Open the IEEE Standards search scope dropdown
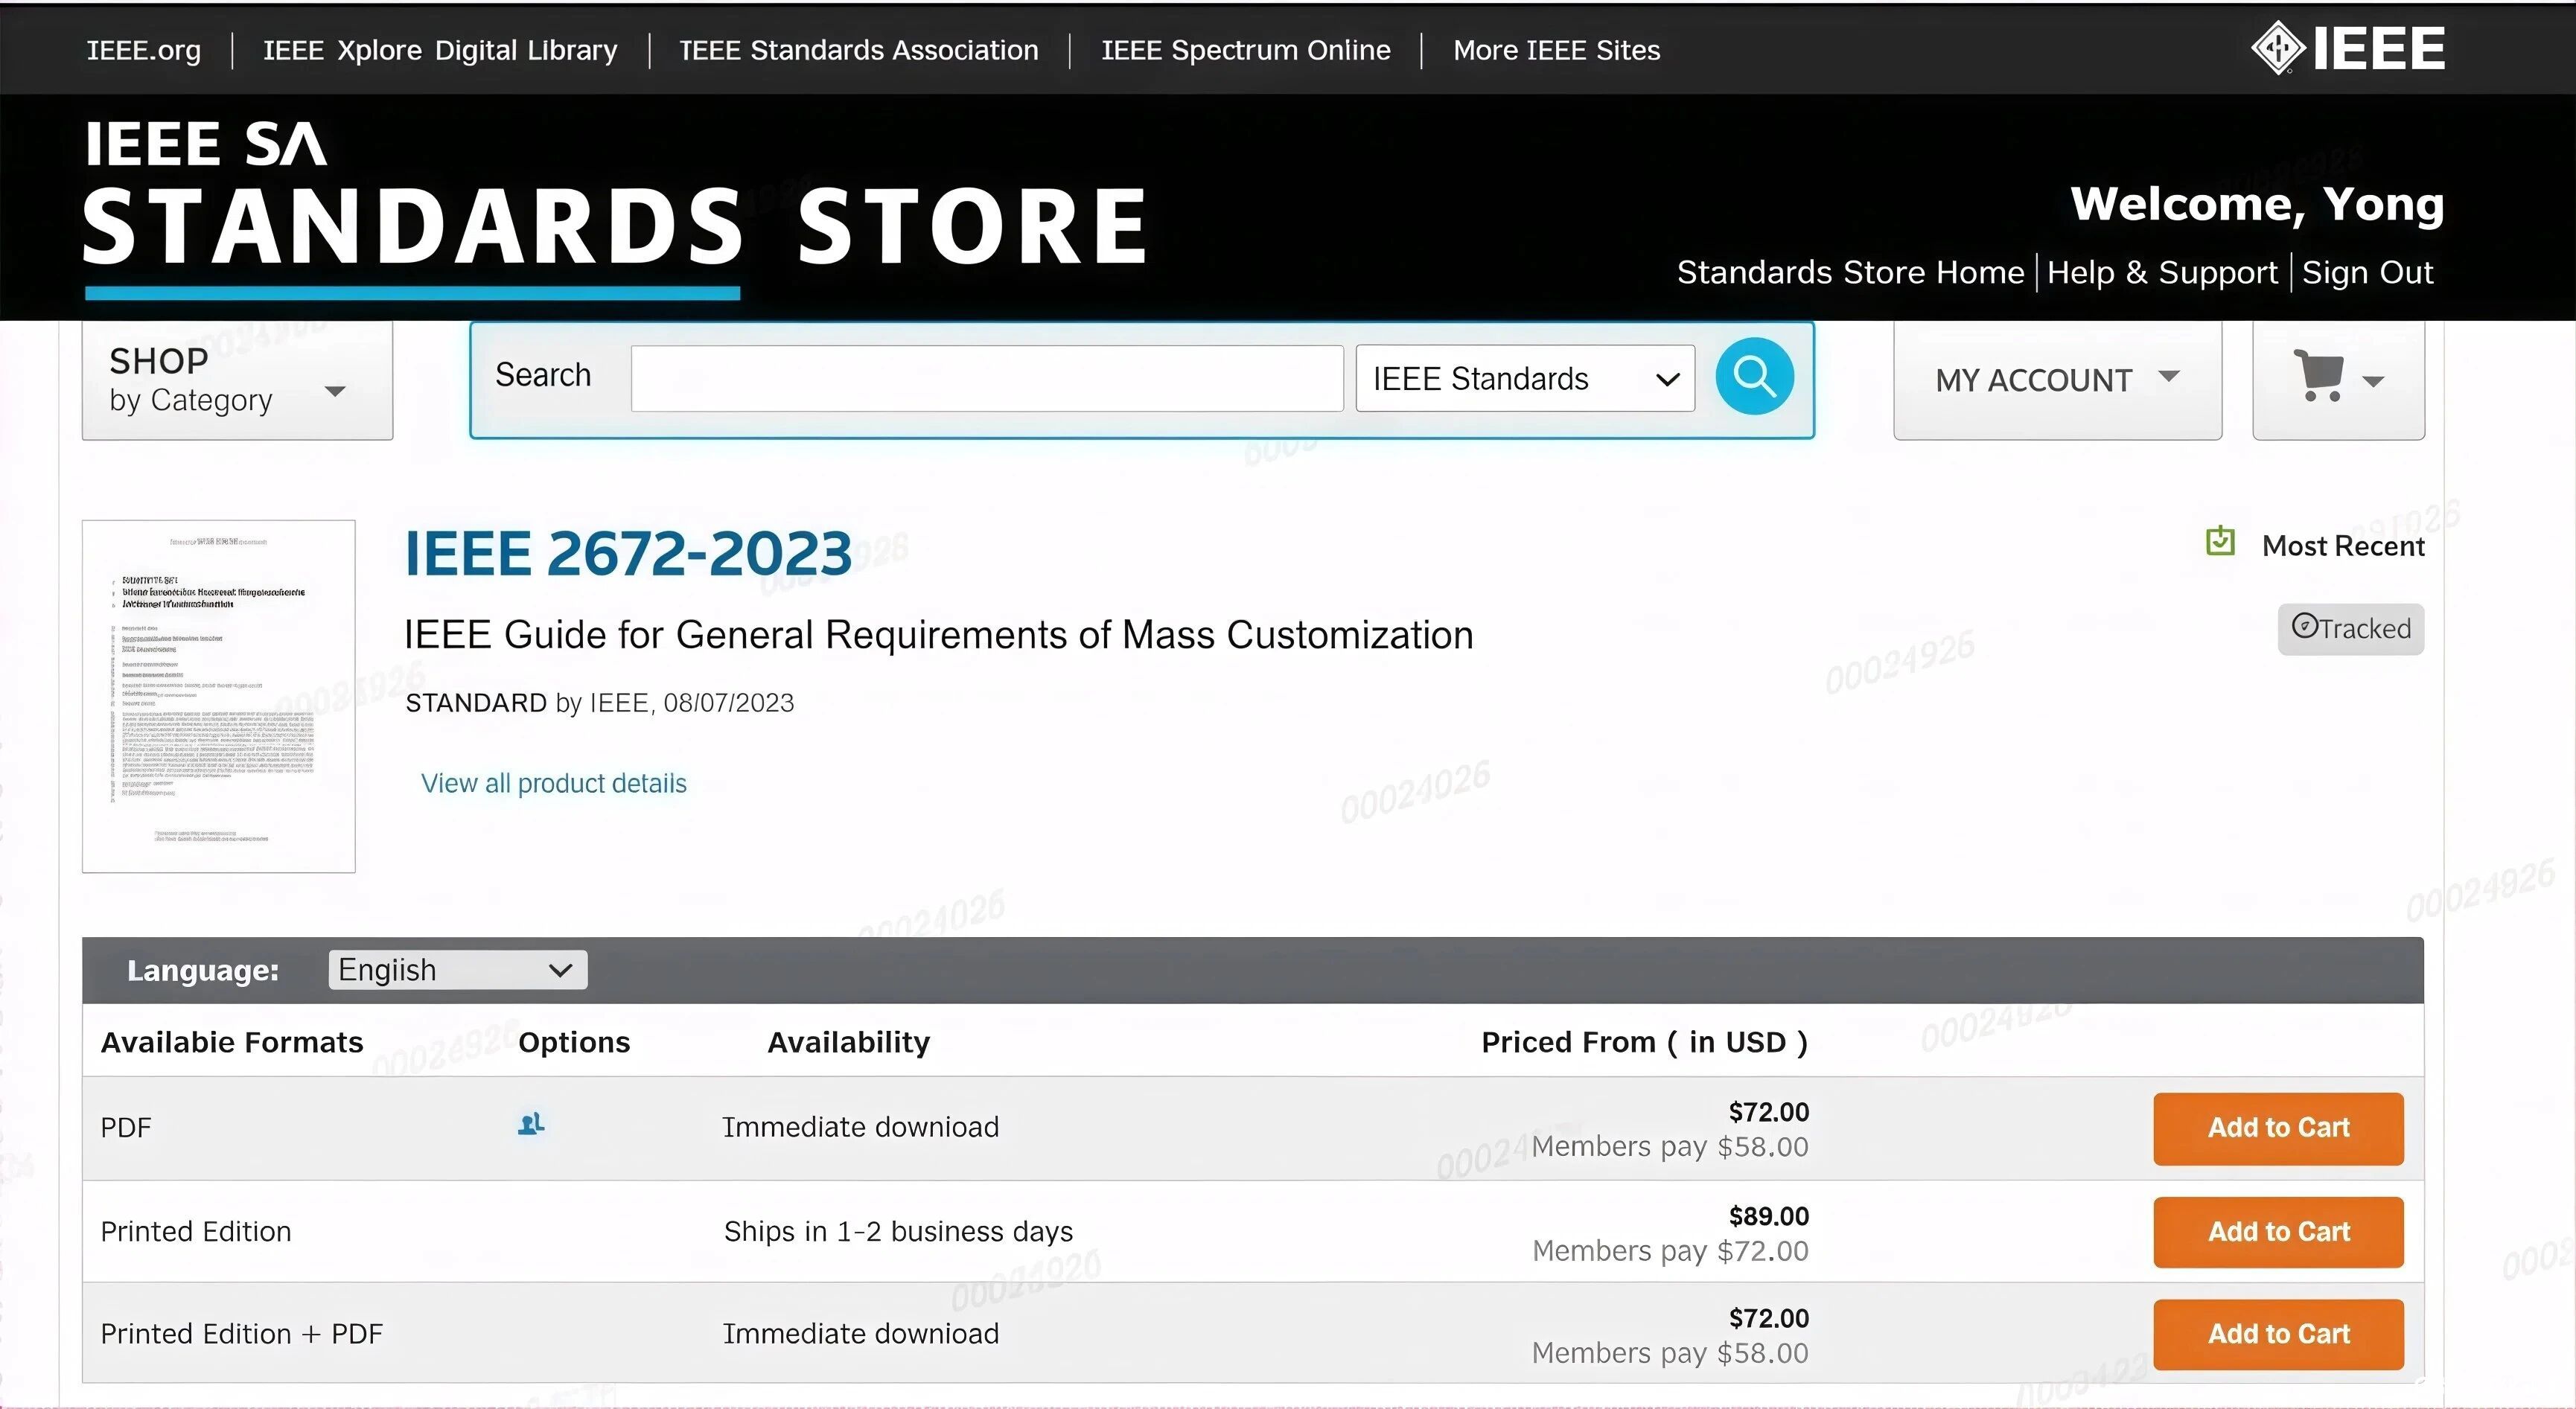Screen dimensions: 2576x1409 pyautogui.click(x=1524, y=379)
